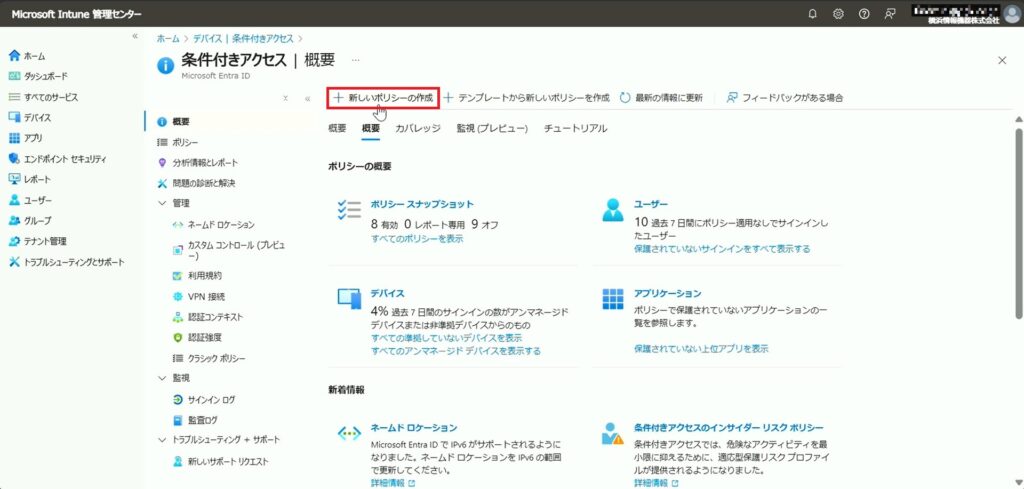1024x489 pixels.
Task: Click 最新の情報に更新 refresh button
Action: pyautogui.click(x=660, y=98)
